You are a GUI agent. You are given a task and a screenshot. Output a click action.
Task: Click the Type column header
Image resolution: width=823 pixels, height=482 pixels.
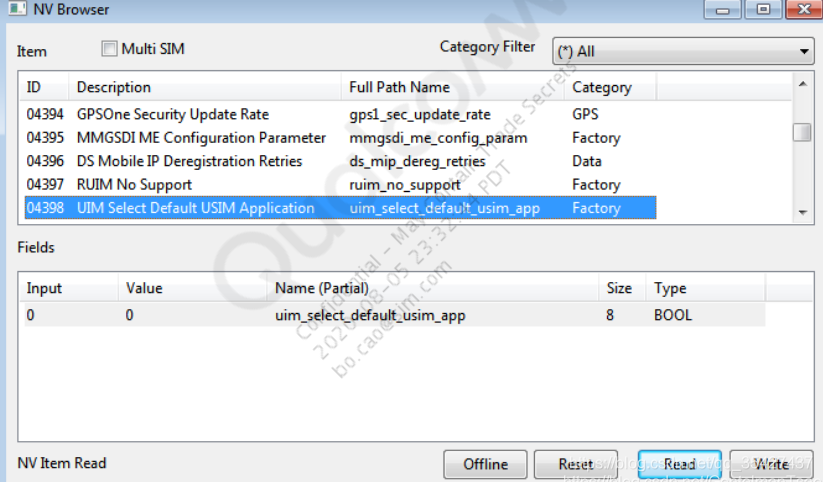[706, 288]
